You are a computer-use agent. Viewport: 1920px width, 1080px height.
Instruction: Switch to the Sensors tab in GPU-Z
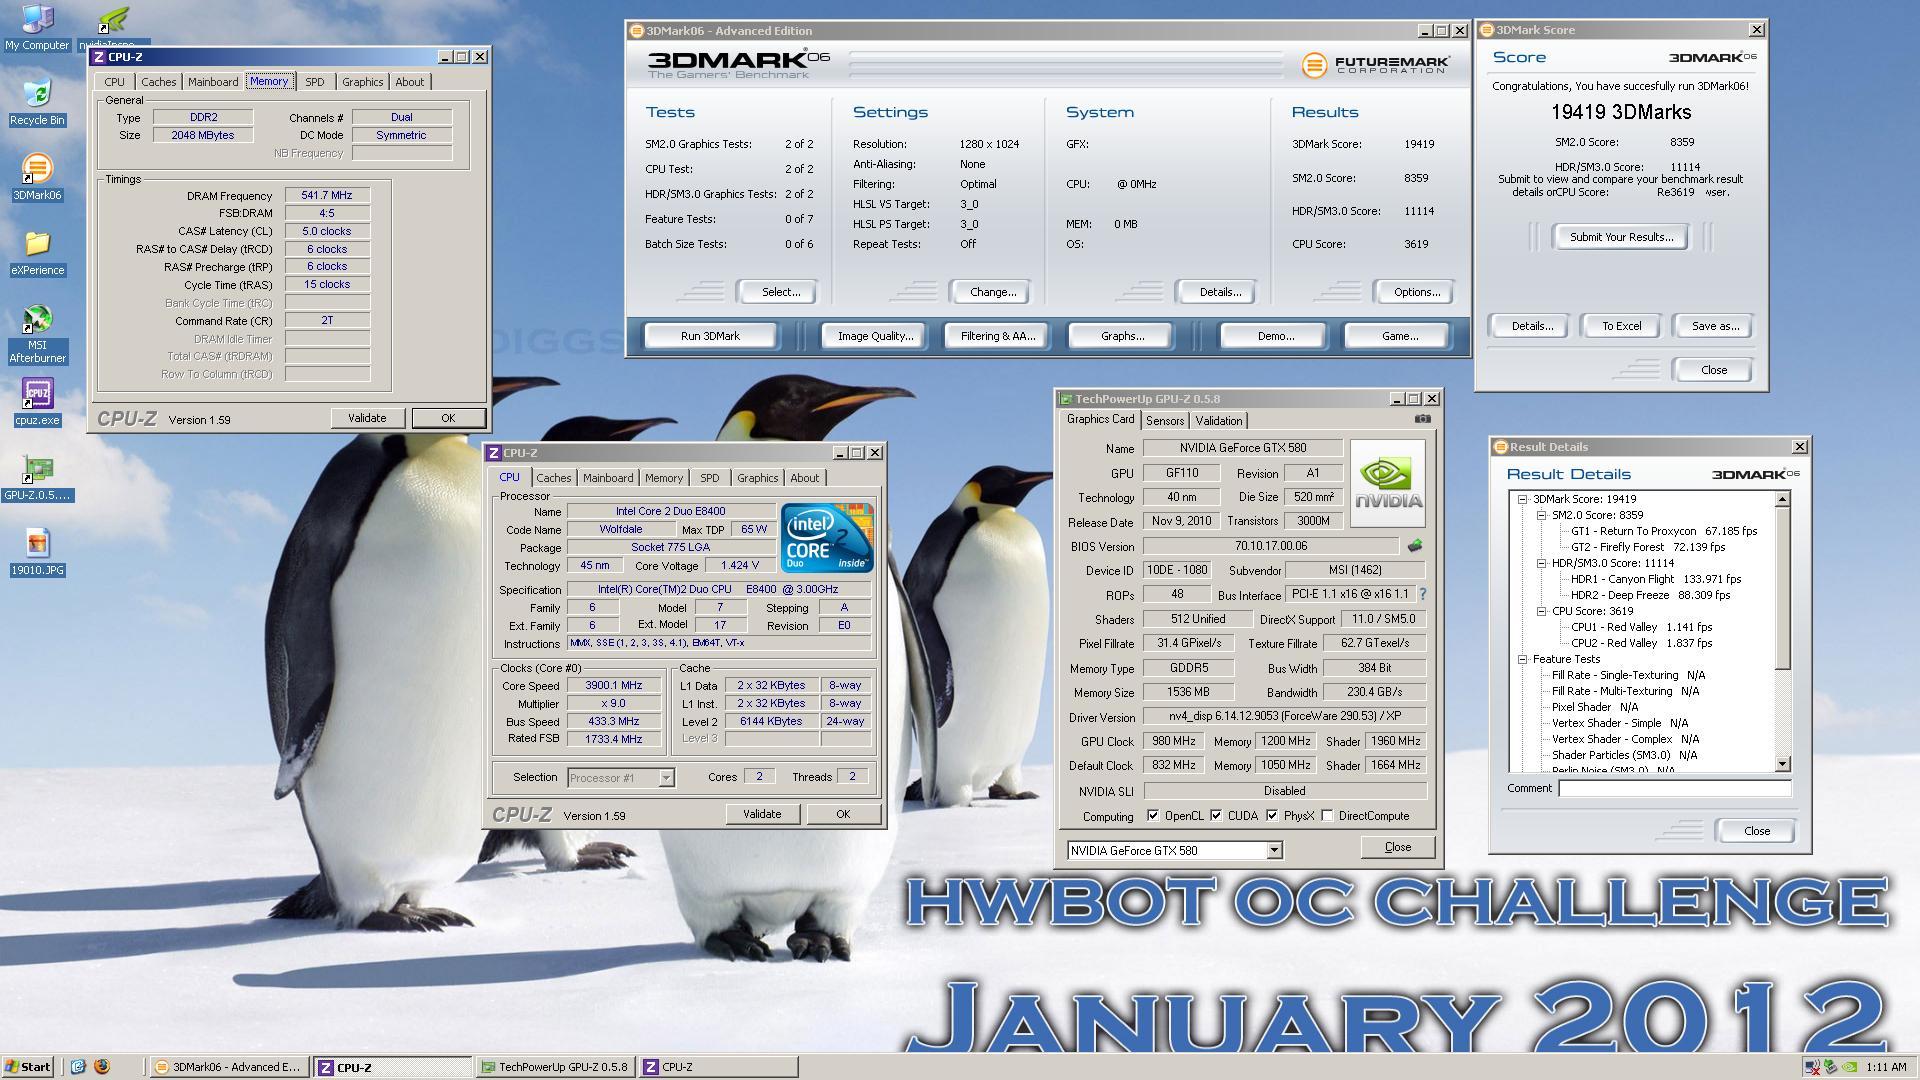point(1165,421)
